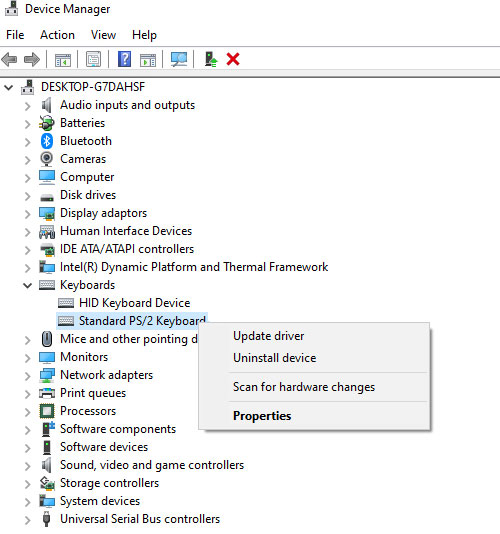Click the Print queues printer icon
Screen dimensions: 500x534
[47, 393]
